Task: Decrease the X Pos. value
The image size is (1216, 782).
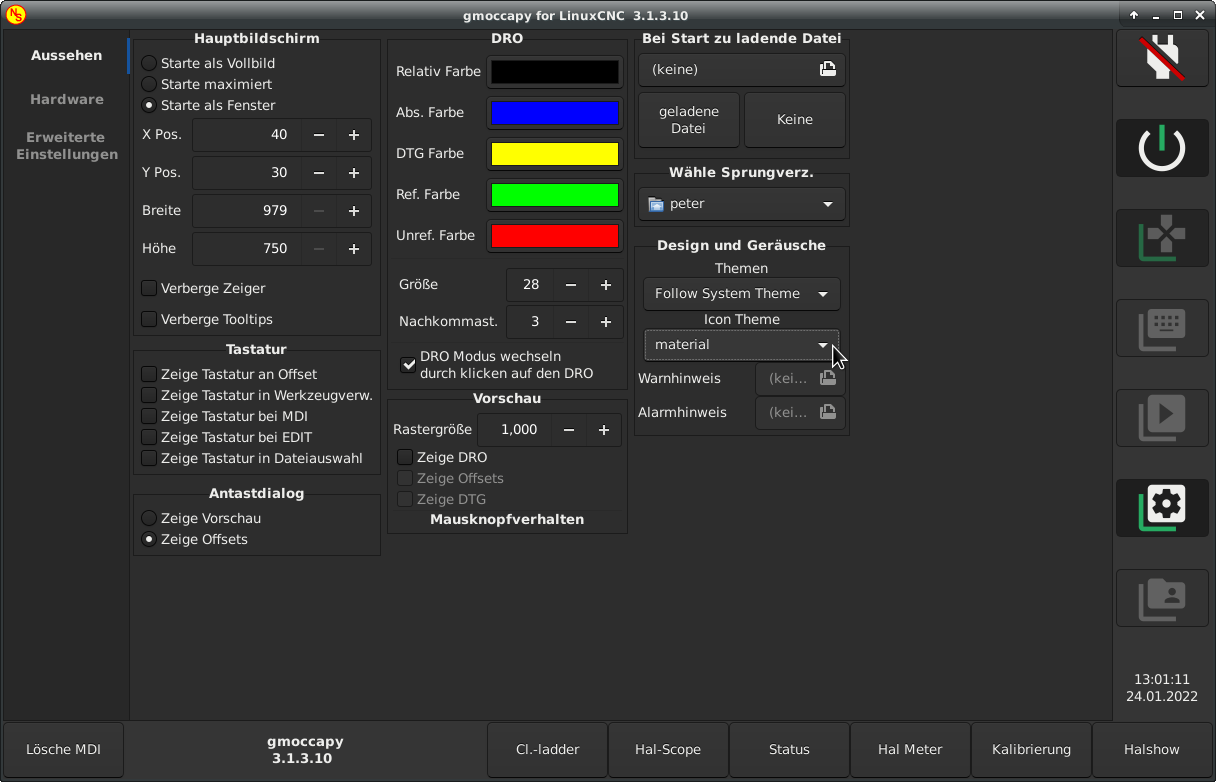Action: click(x=319, y=135)
